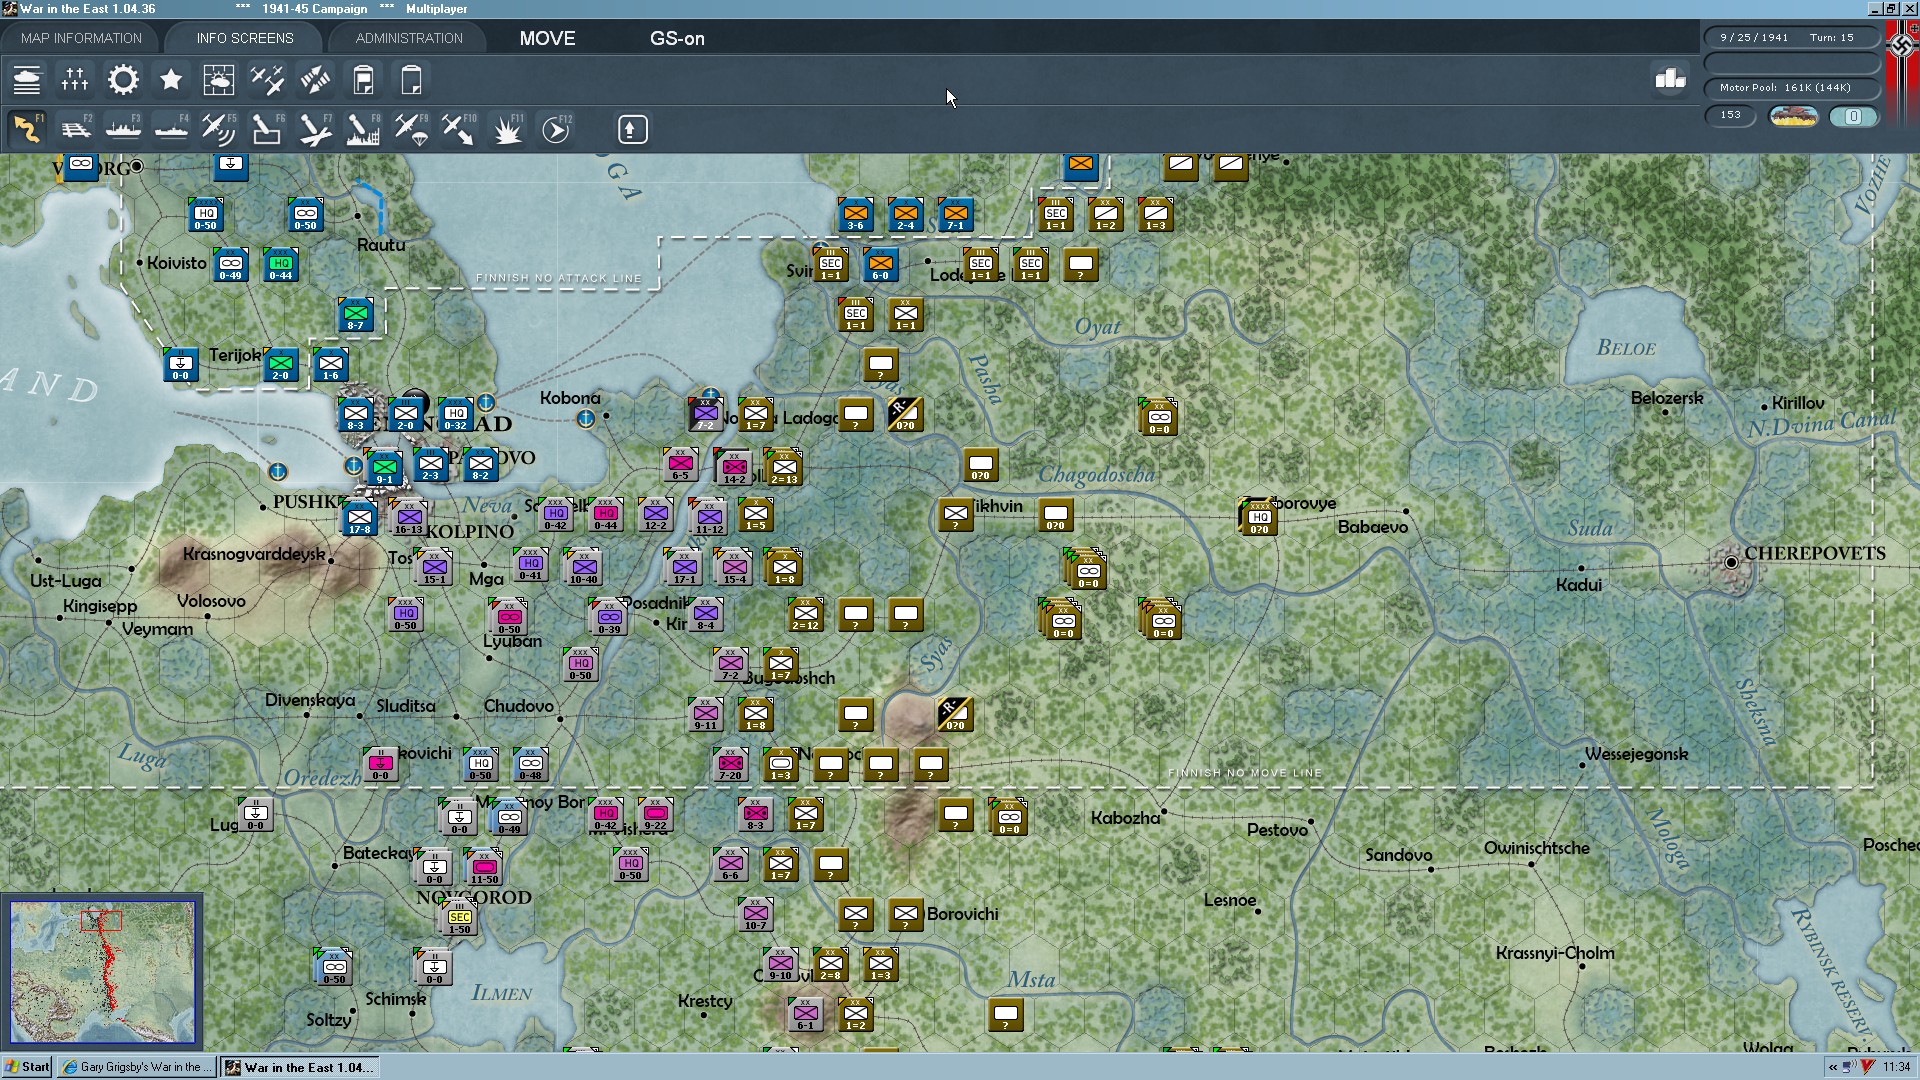Open the victory star screen icon
Image resolution: width=1920 pixels, height=1080 pixels.
click(171, 80)
